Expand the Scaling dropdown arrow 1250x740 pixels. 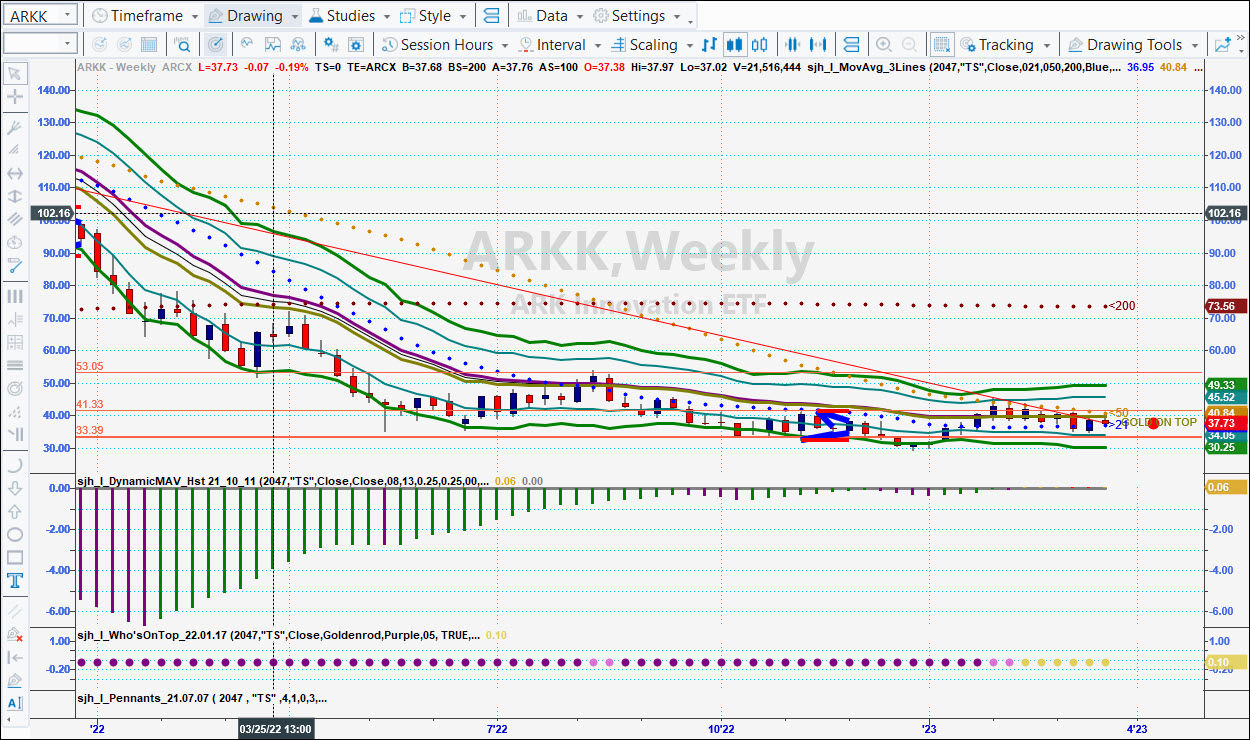point(689,45)
